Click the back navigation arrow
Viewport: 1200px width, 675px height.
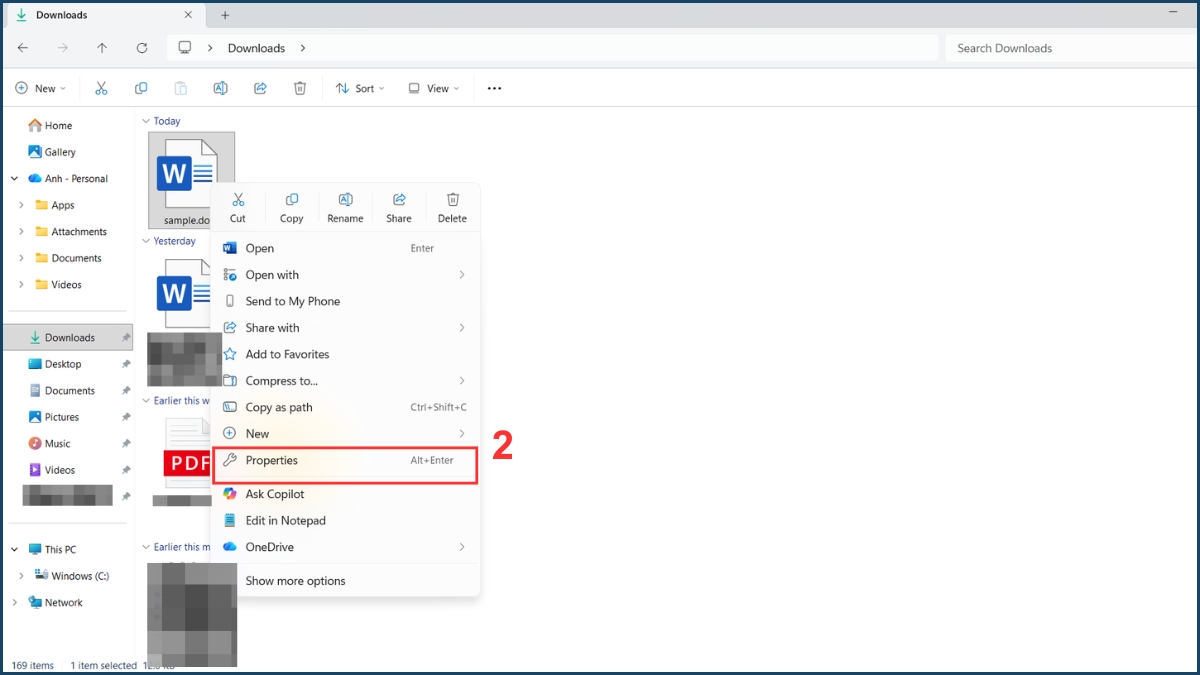click(22, 47)
